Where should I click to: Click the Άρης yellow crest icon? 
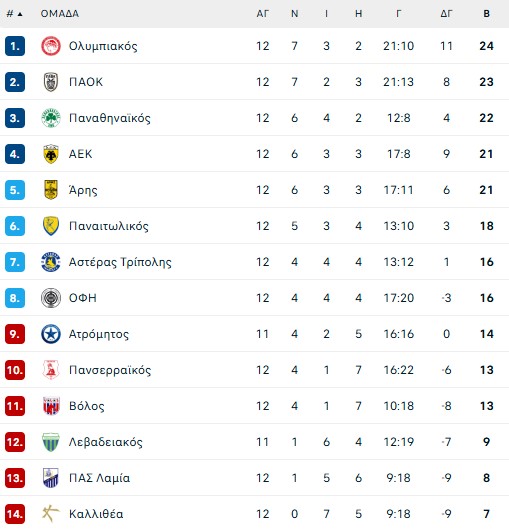[x=51, y=190]
